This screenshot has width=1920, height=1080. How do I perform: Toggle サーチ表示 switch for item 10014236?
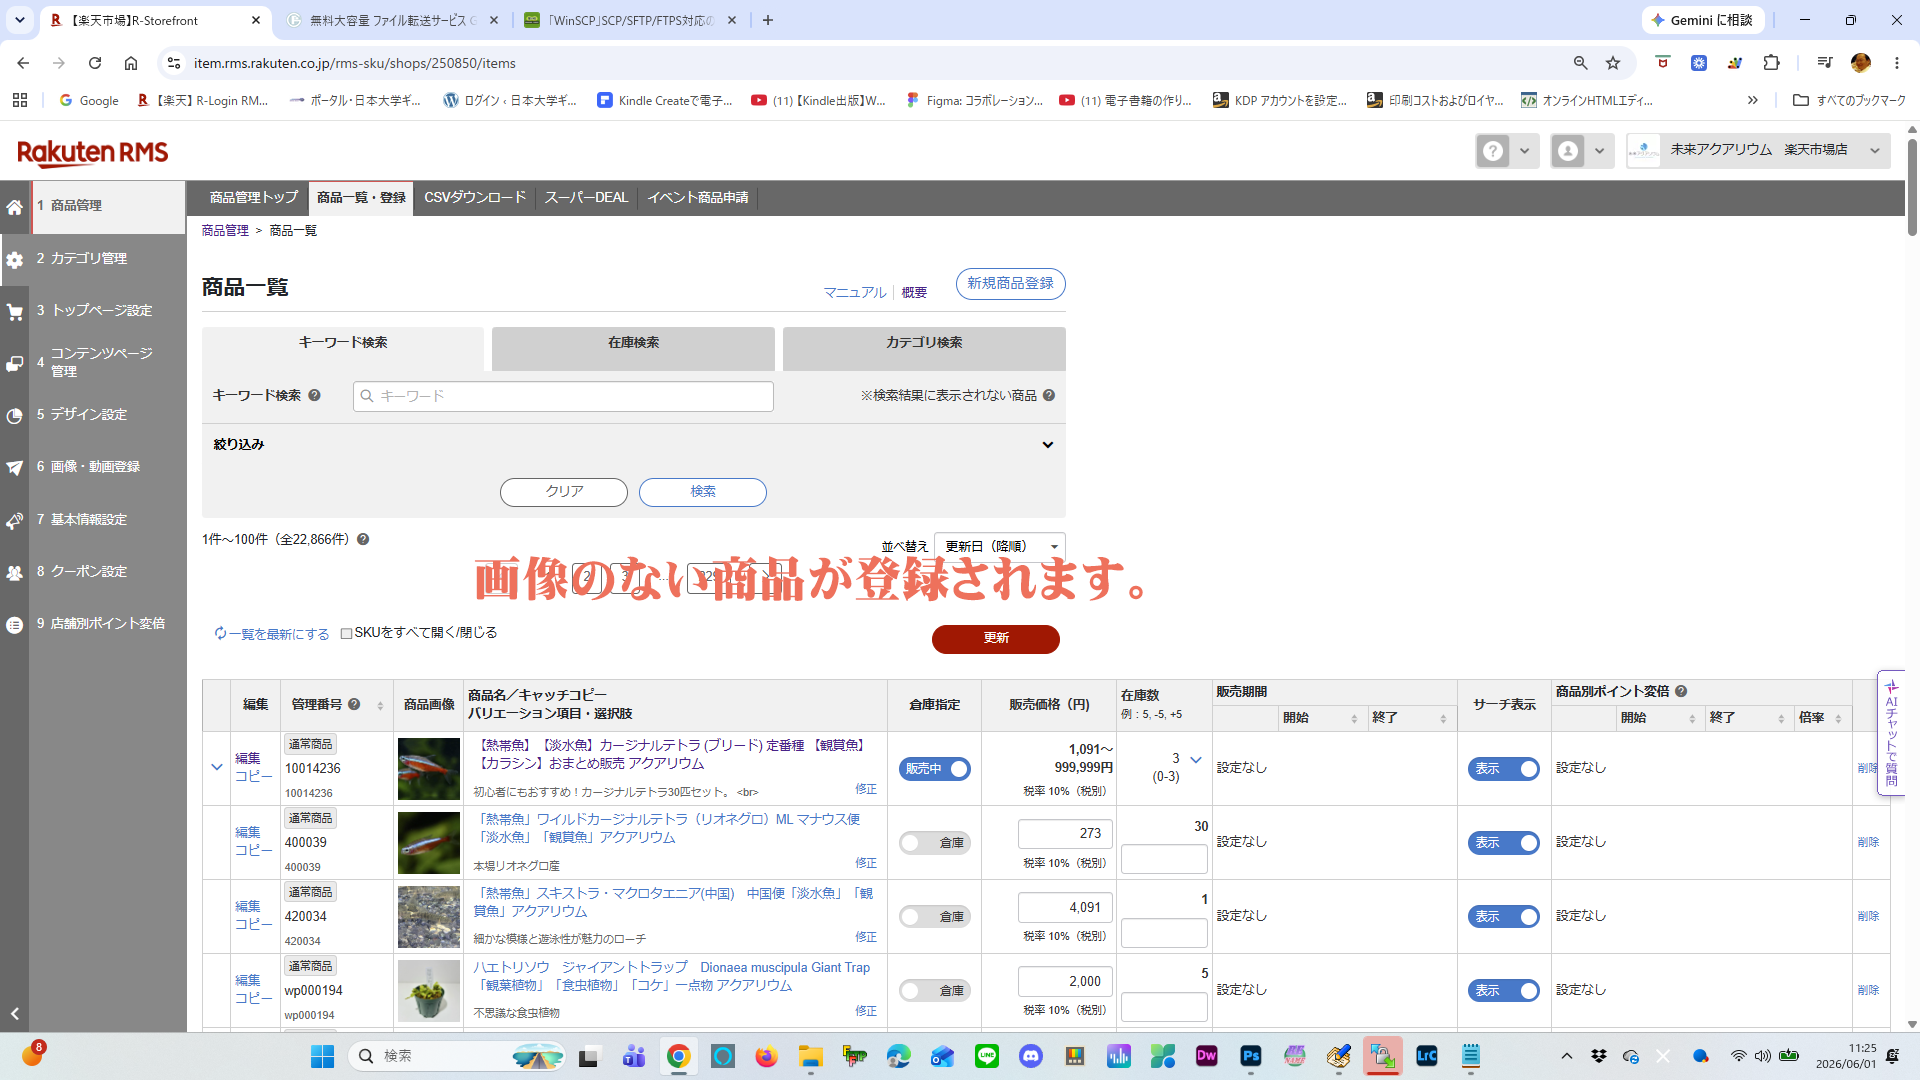point(1503,769)
